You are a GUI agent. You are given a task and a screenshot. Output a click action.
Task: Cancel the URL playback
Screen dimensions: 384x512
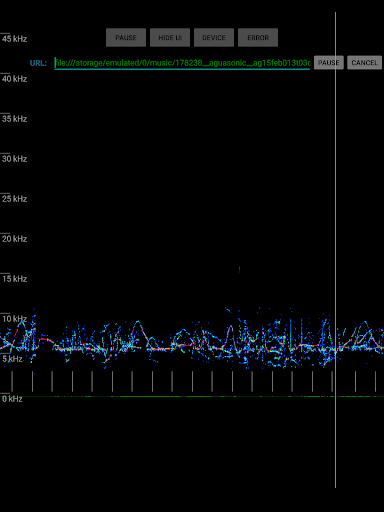364,63
